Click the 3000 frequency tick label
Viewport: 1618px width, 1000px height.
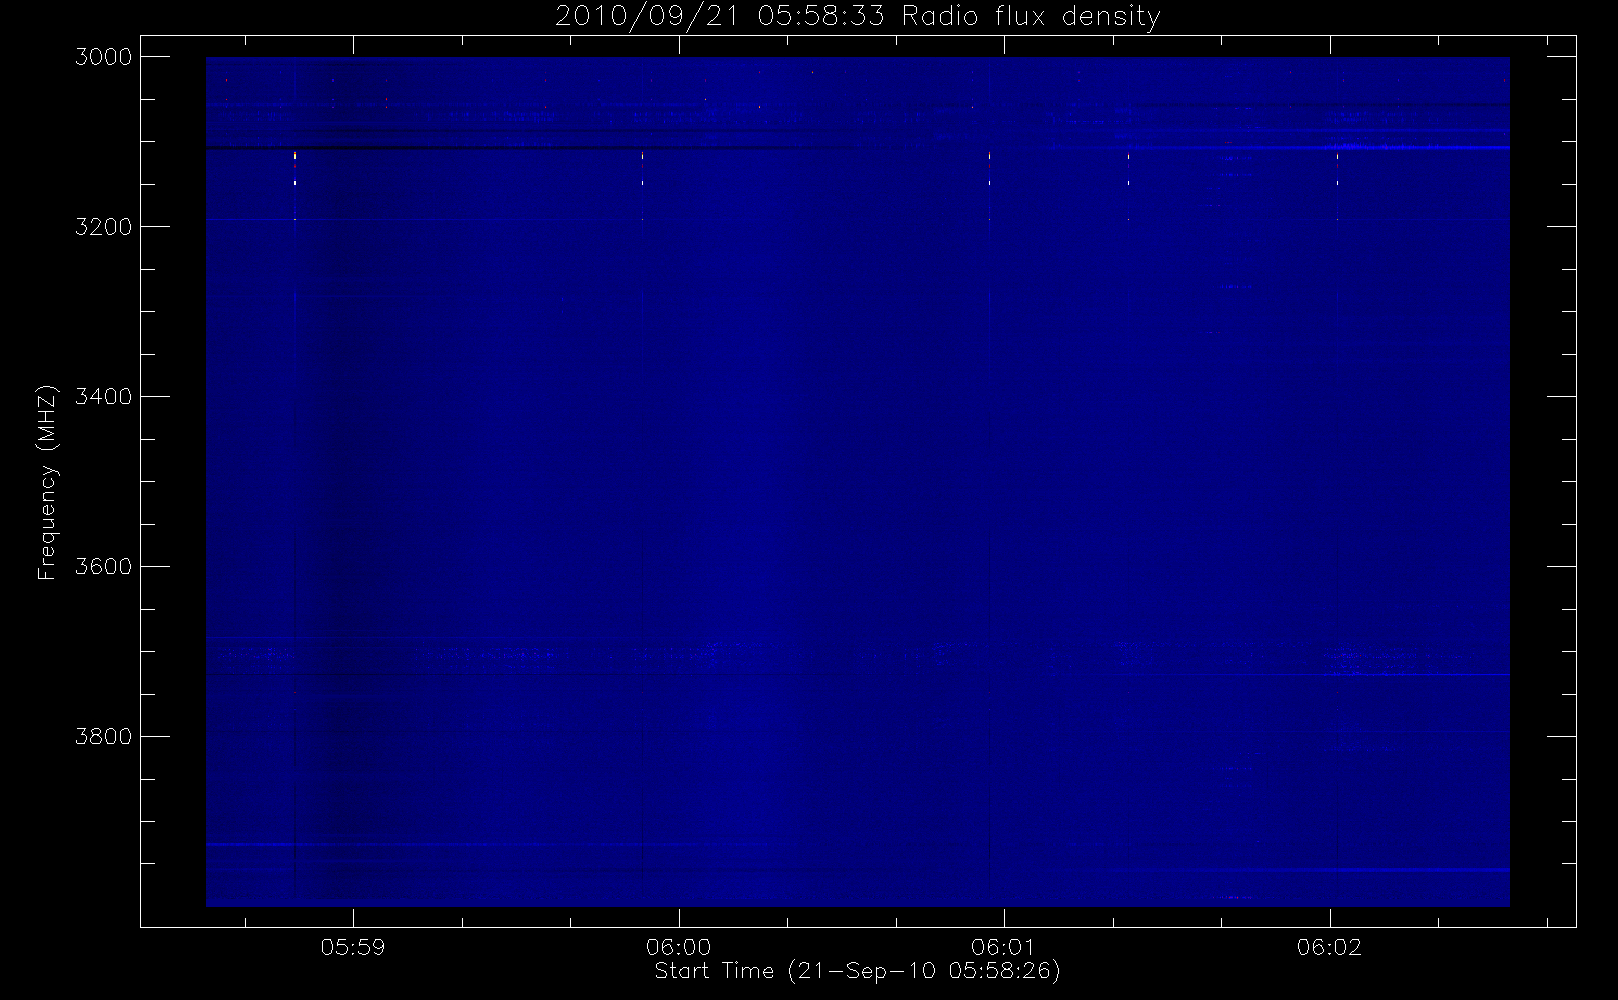[104, 57]
